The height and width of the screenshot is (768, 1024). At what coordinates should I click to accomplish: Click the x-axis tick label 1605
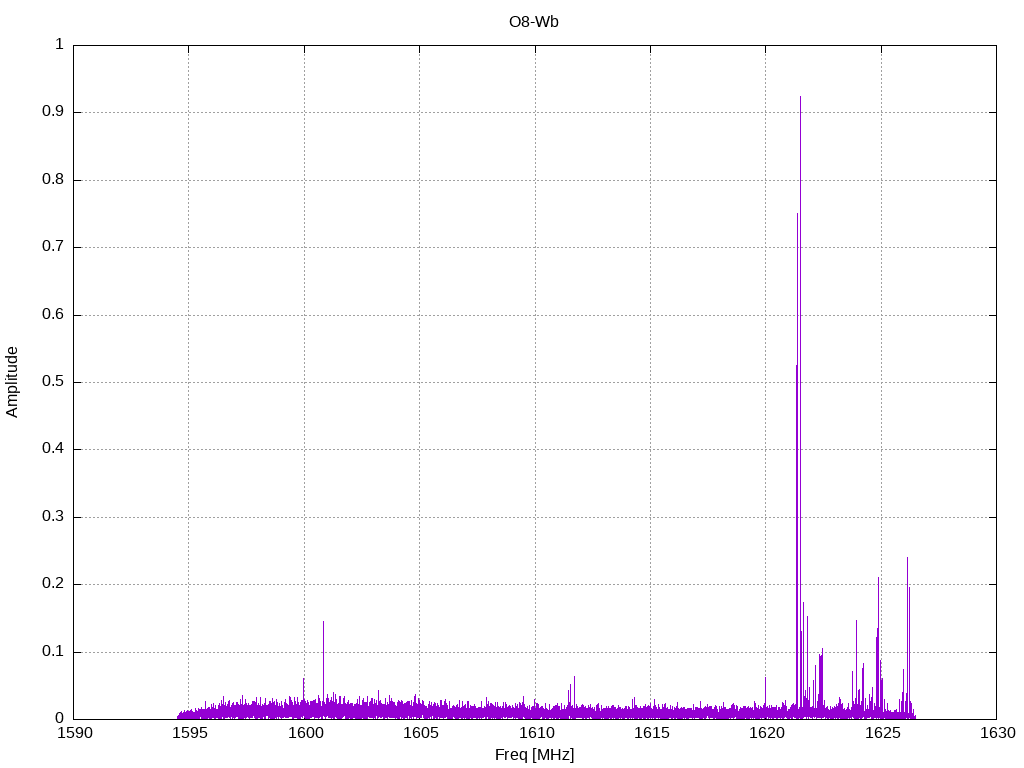(421, 733)
